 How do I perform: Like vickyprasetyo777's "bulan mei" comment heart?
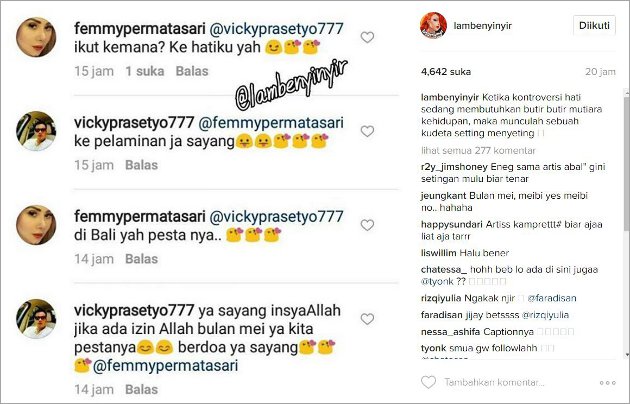(367, 319)
